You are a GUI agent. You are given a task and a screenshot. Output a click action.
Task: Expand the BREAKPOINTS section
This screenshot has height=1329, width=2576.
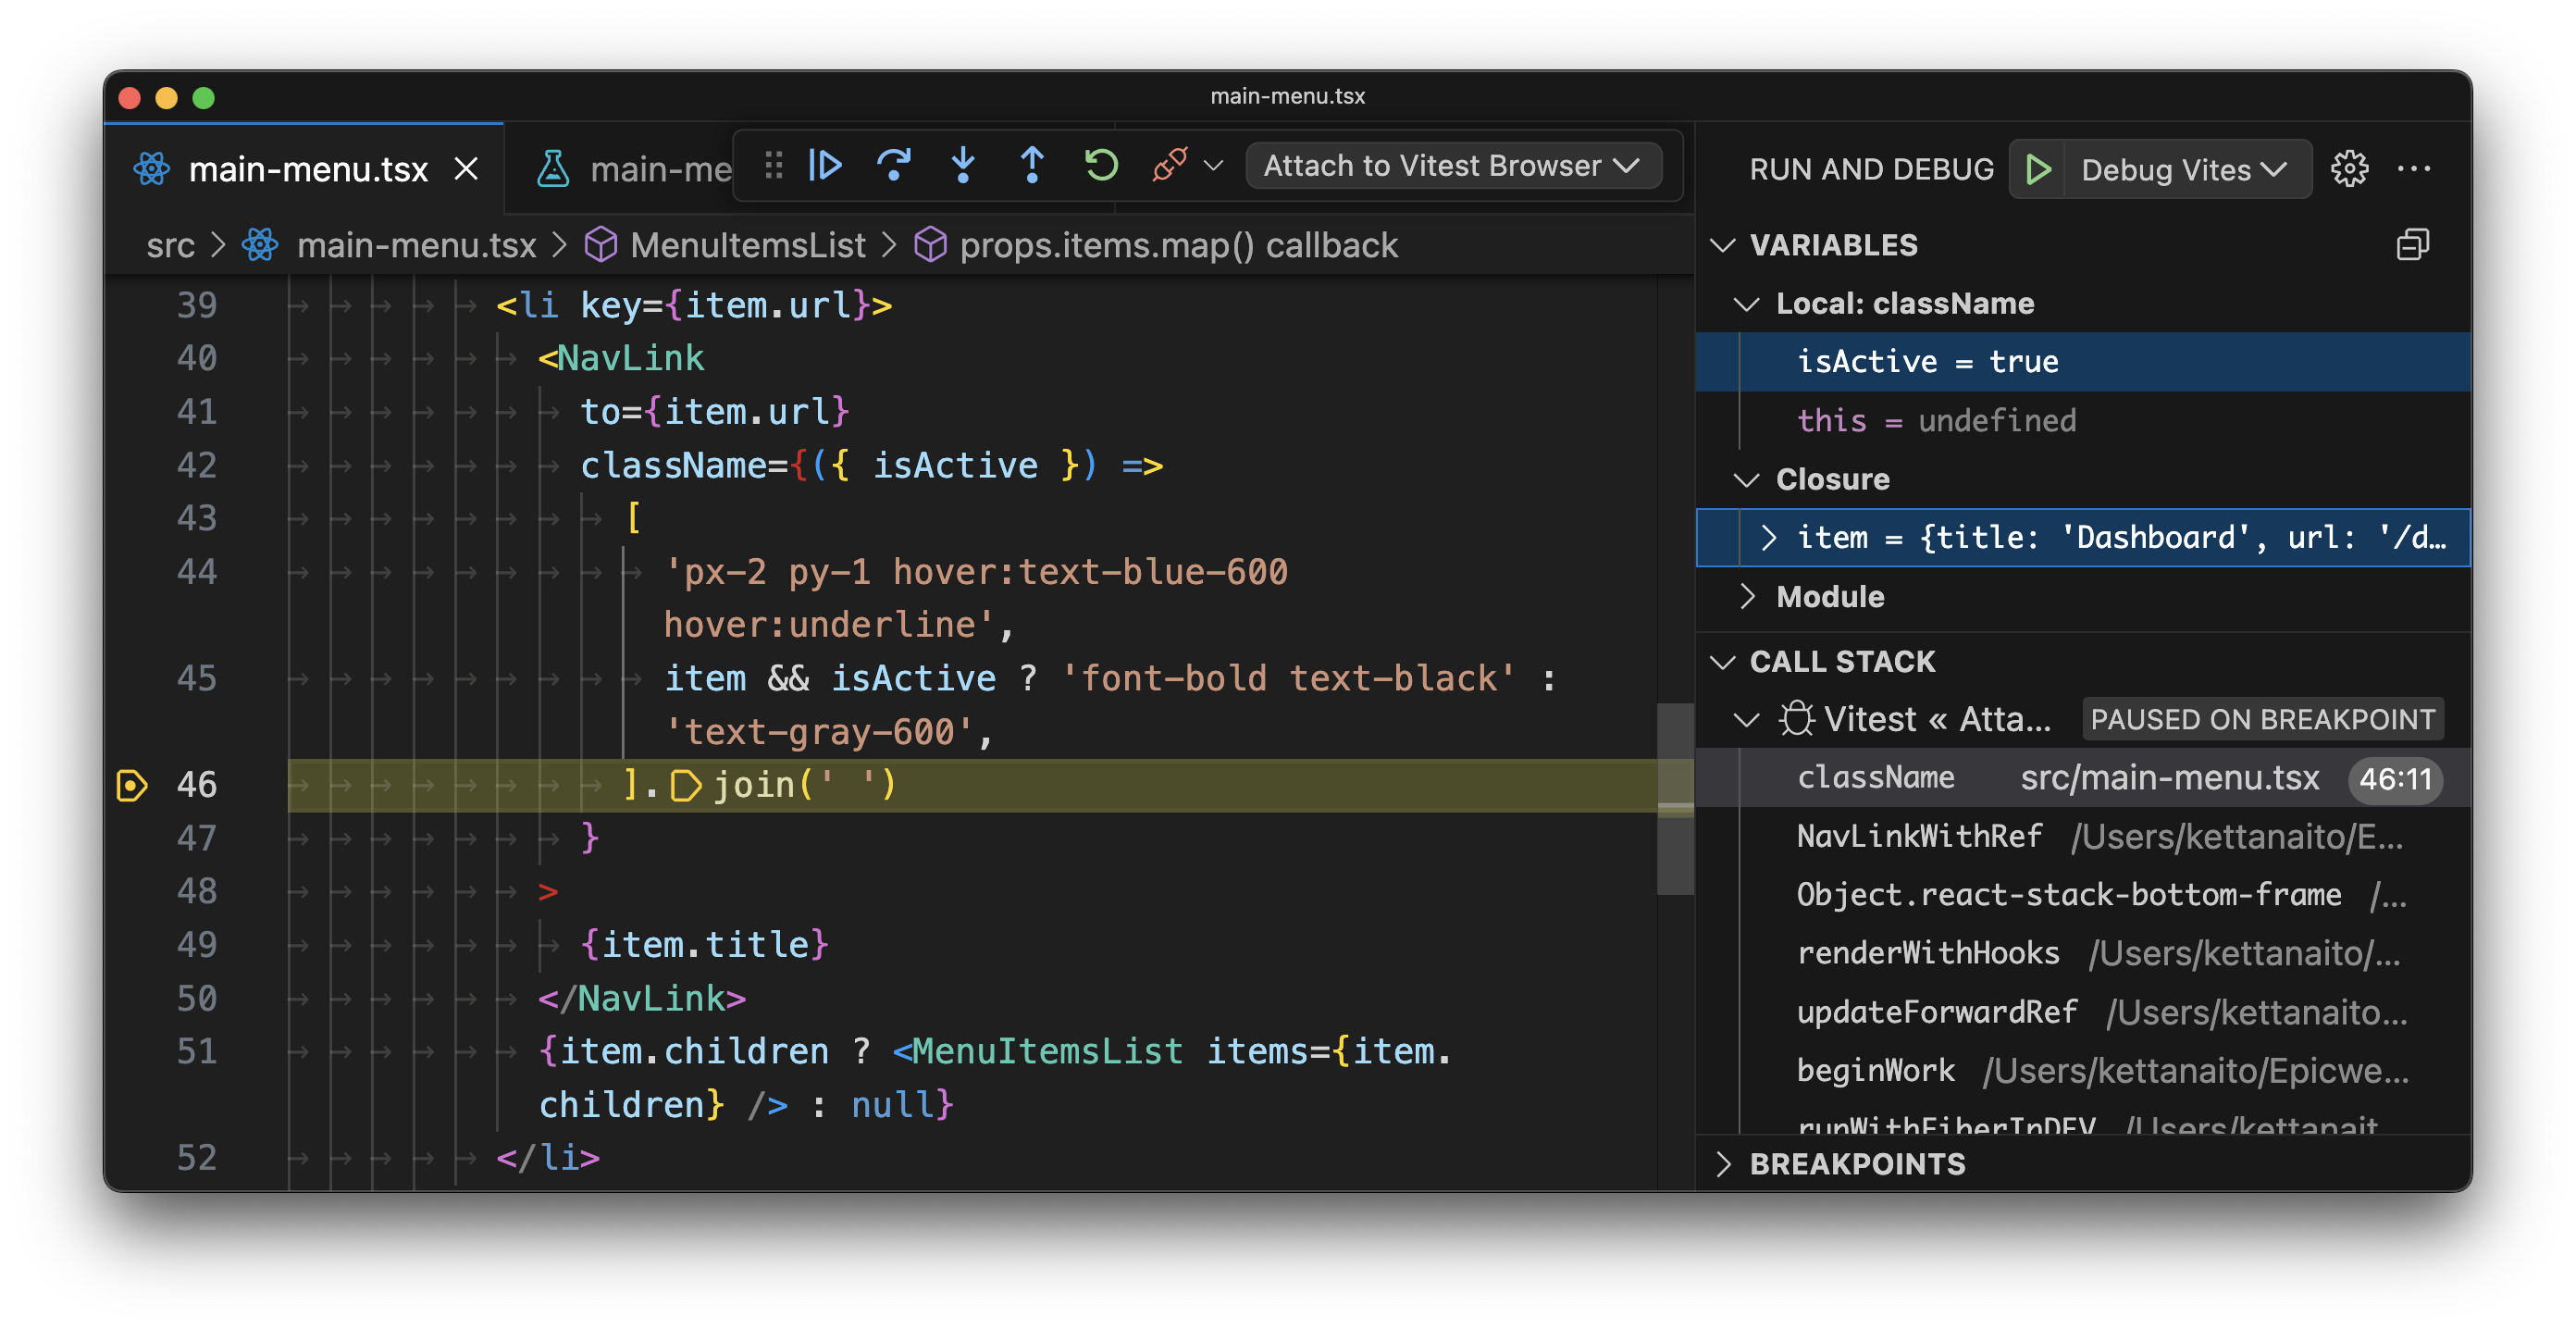pos(1723,1164)
